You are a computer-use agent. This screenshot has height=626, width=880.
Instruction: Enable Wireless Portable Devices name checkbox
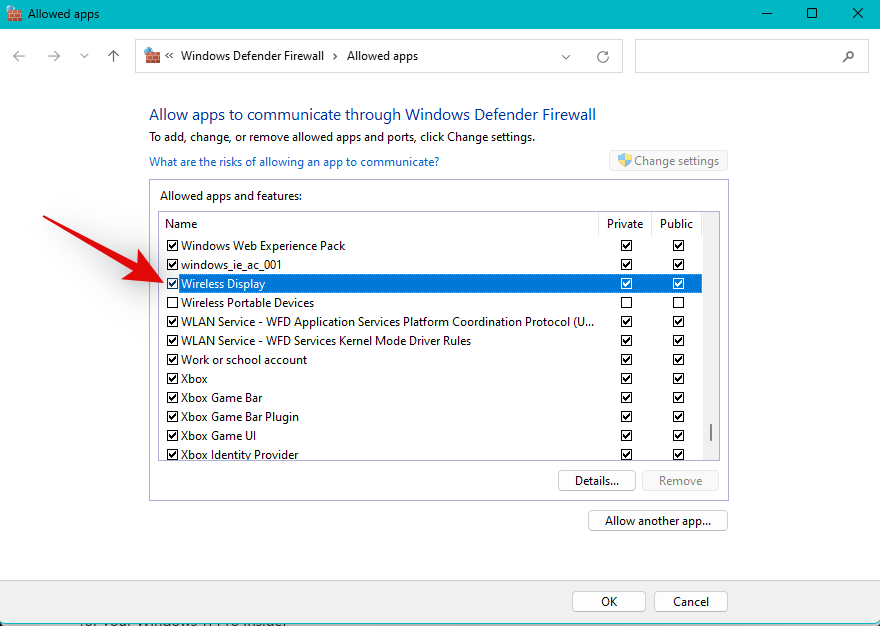click(x=172, y=303)
